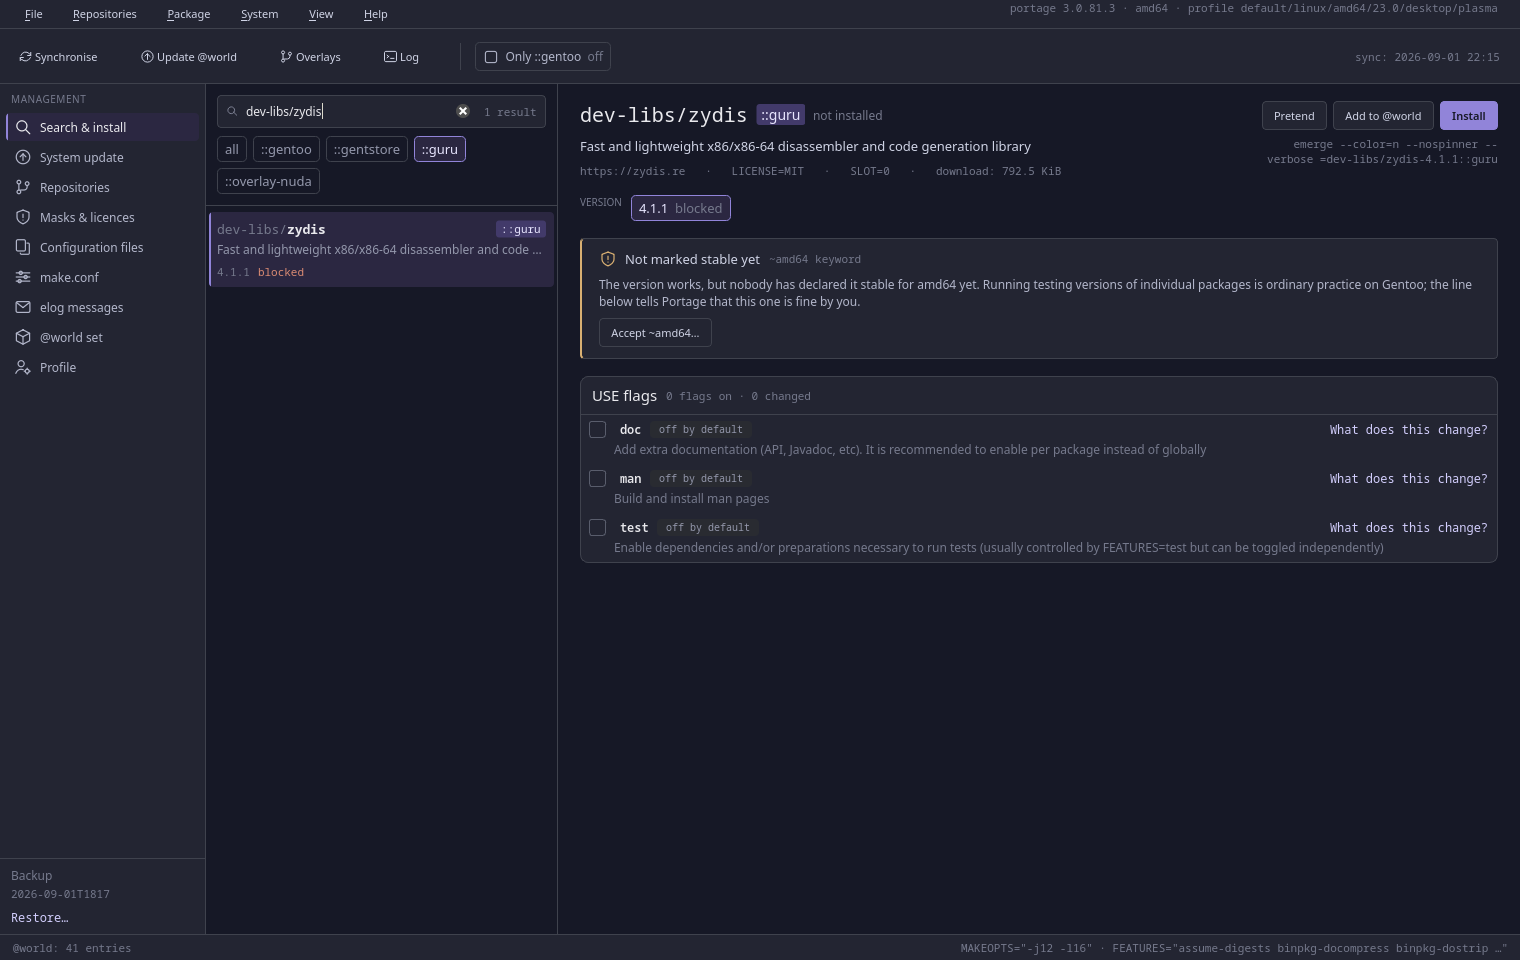Image resolution: width=1520 pixels, height=960 pixels.
Task: Select the 'all' repository filter
Action: click(x=232, y=149)
